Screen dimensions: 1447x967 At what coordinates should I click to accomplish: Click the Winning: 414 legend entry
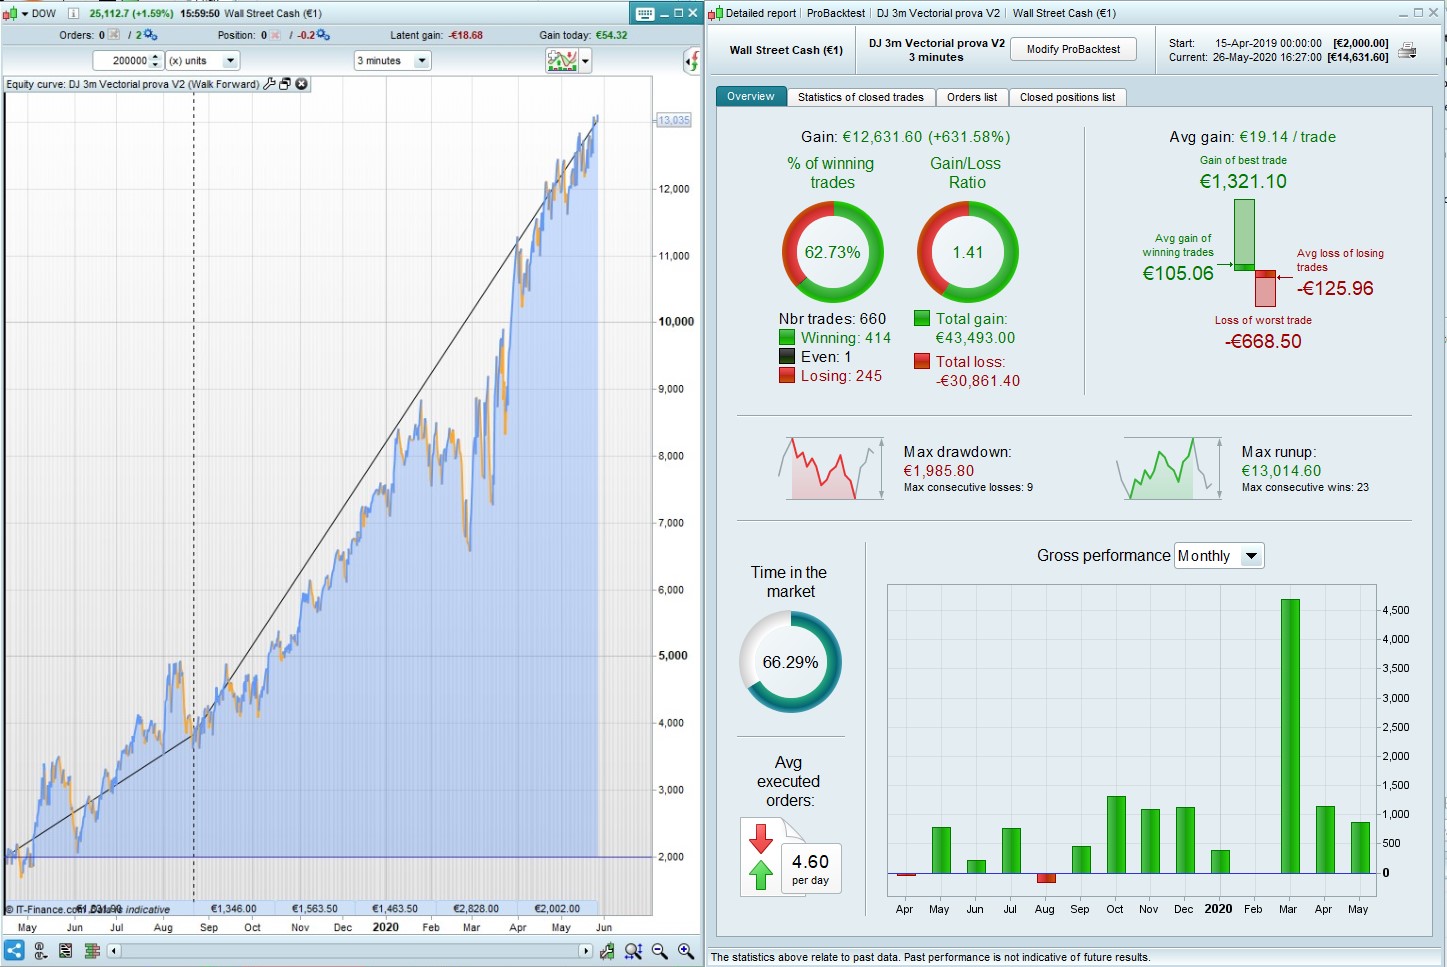click(x=835, y=338)
